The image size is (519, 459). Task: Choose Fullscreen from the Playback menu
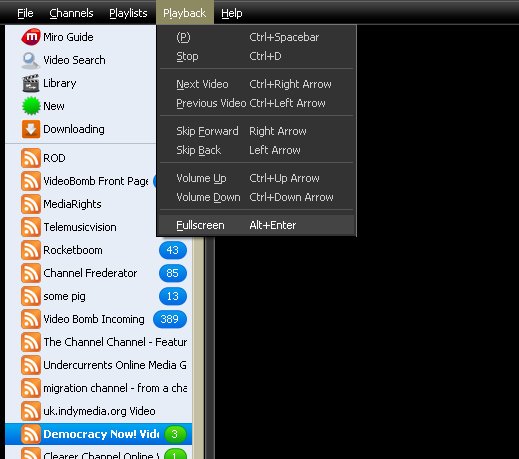tap(256, 225)
